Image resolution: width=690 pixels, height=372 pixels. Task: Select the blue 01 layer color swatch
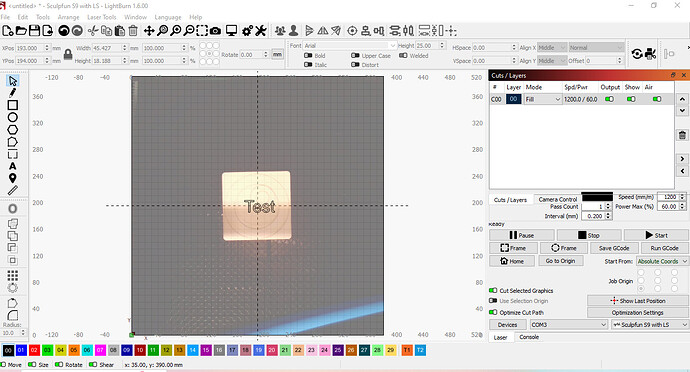[x=21, y=350]
